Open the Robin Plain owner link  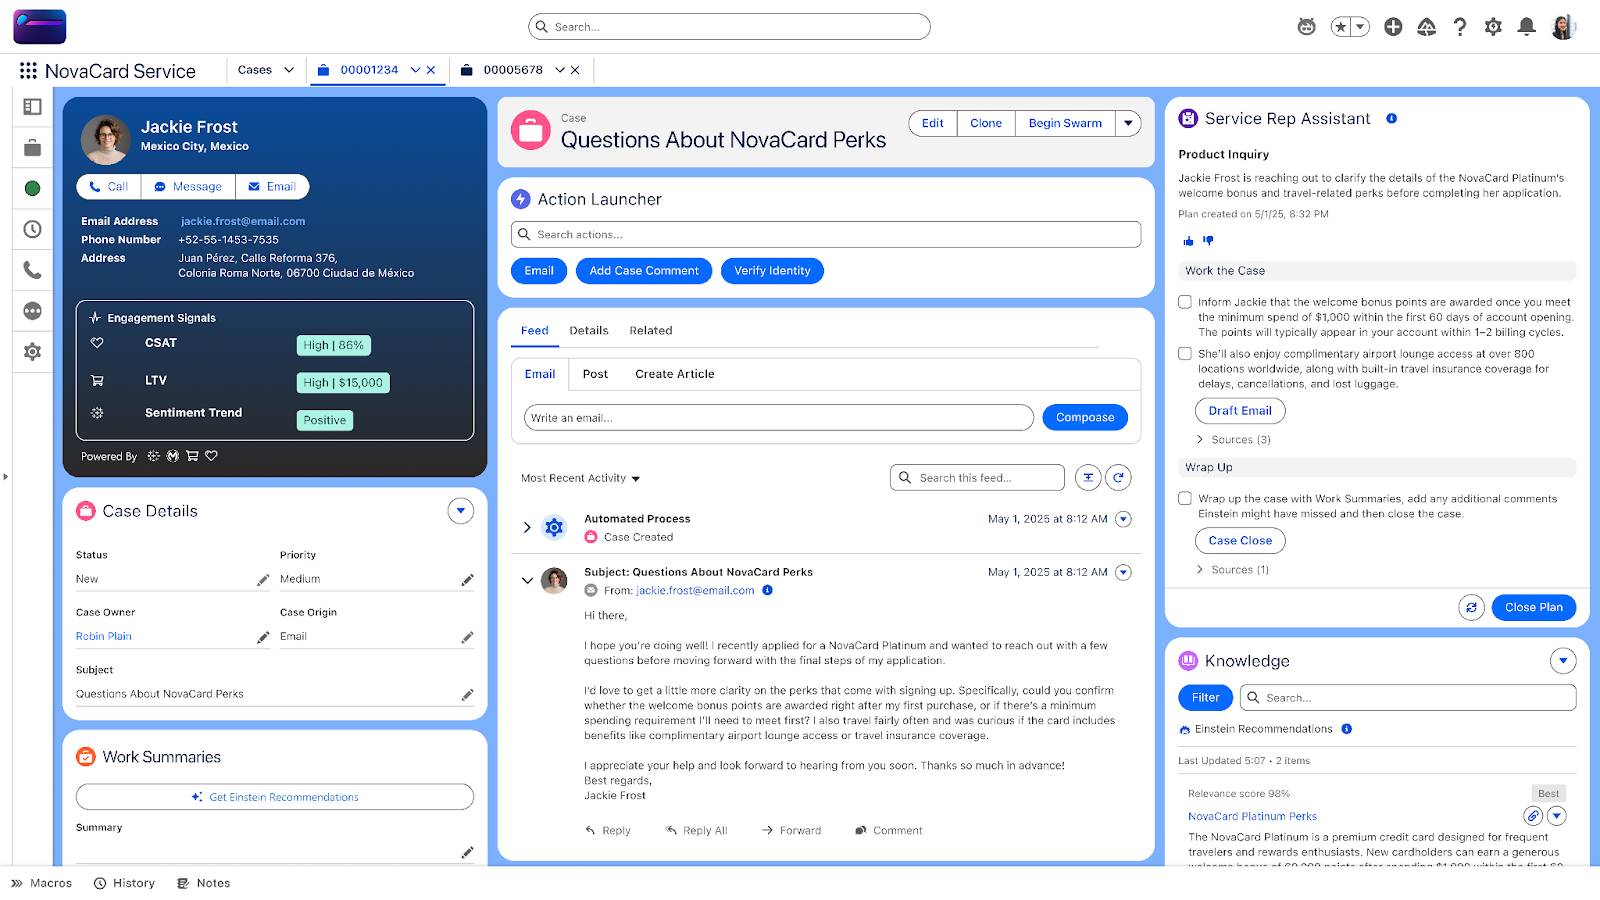pos(104,636)
